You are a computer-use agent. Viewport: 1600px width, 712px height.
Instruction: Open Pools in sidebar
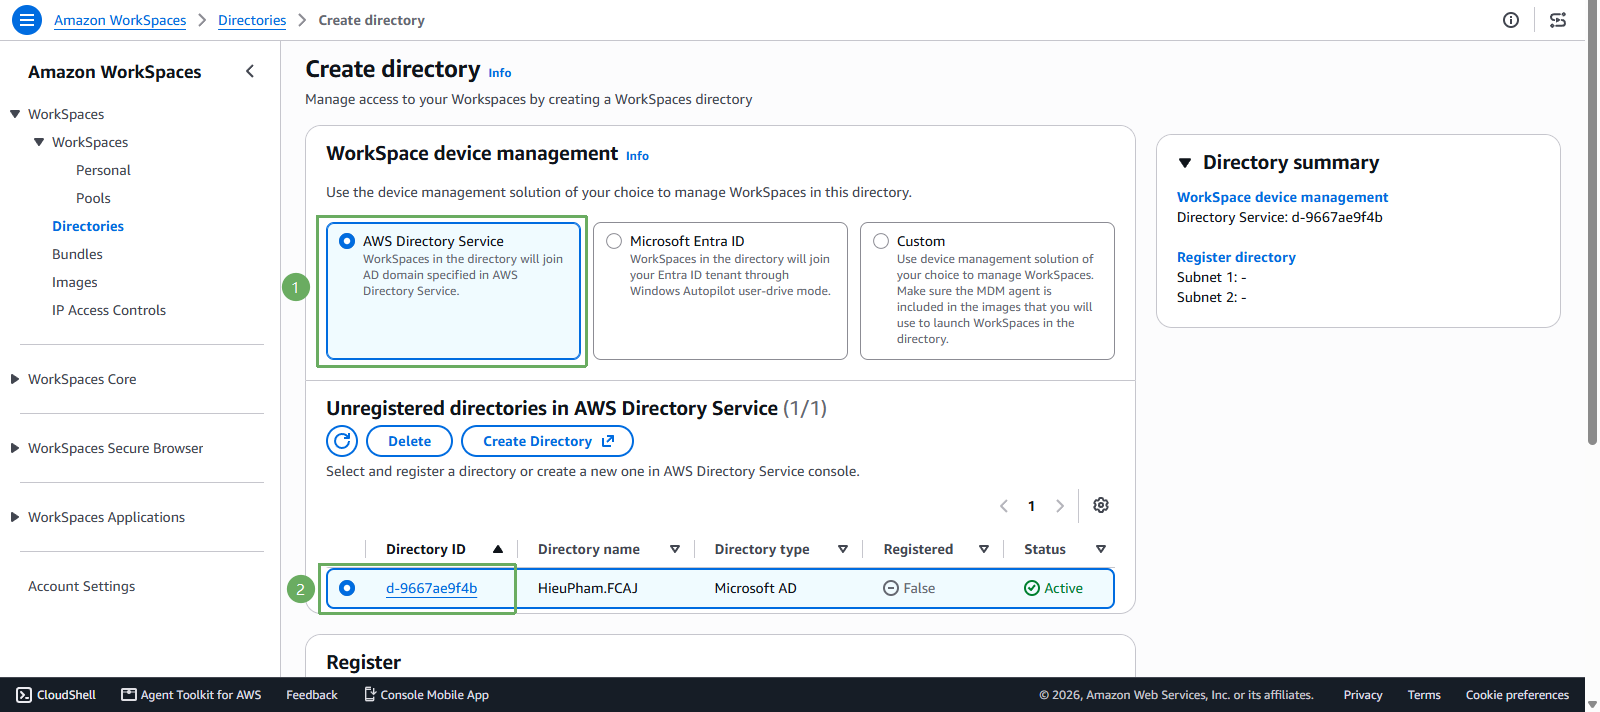click(93, 198)
